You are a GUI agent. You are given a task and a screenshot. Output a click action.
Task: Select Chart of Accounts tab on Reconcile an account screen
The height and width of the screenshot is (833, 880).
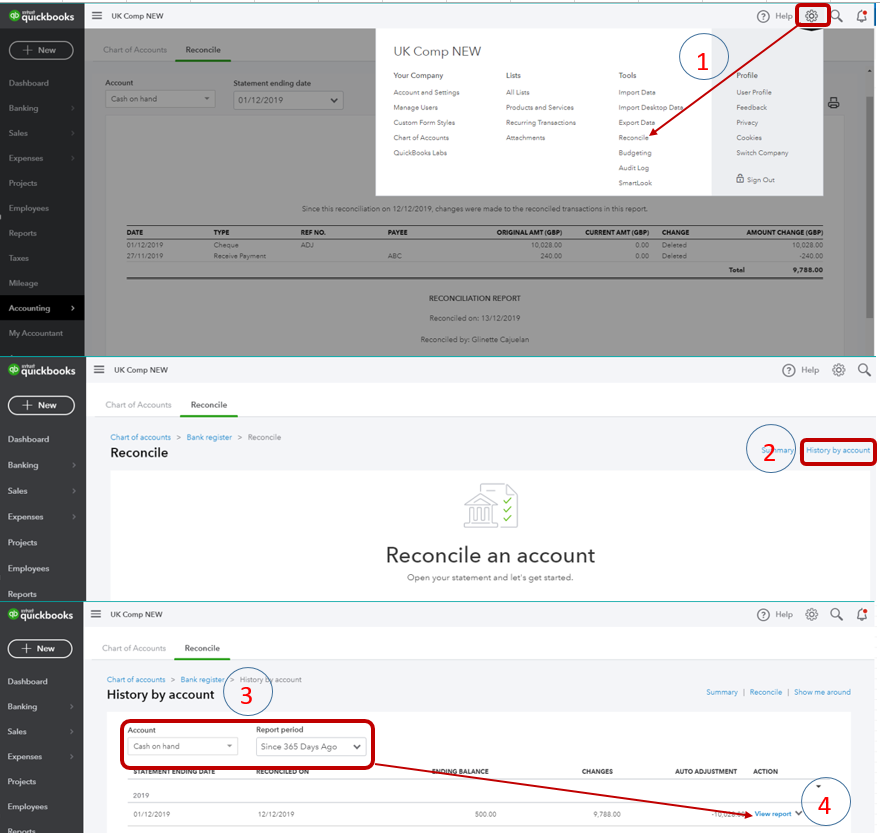click(x=138, y=405)
